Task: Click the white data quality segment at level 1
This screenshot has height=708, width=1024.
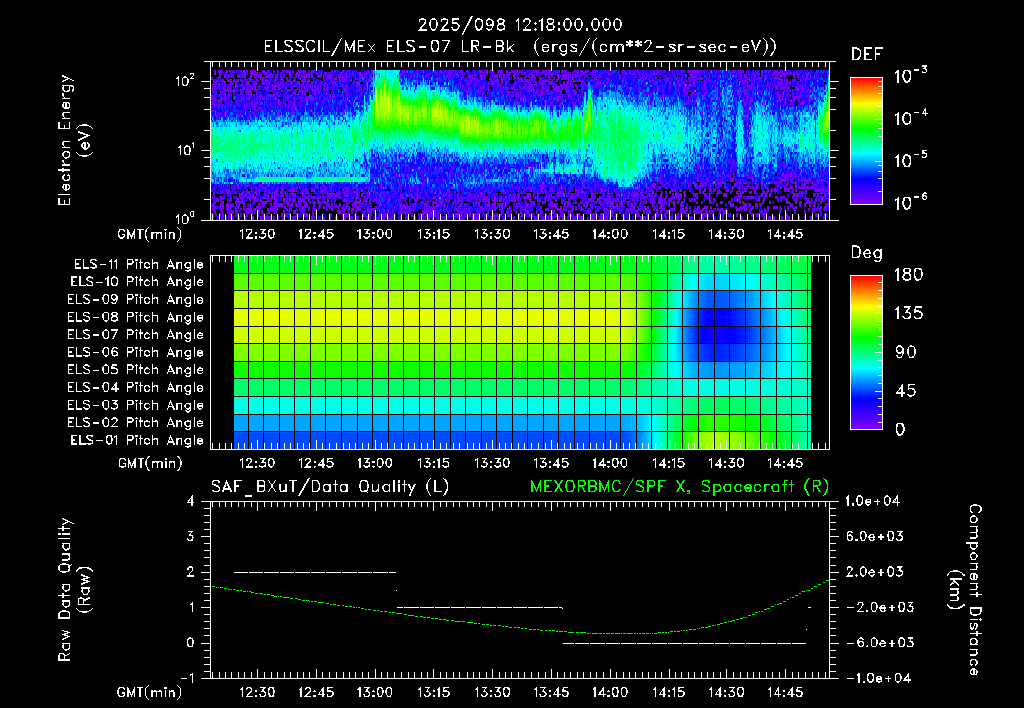Action: click(479, 607)
